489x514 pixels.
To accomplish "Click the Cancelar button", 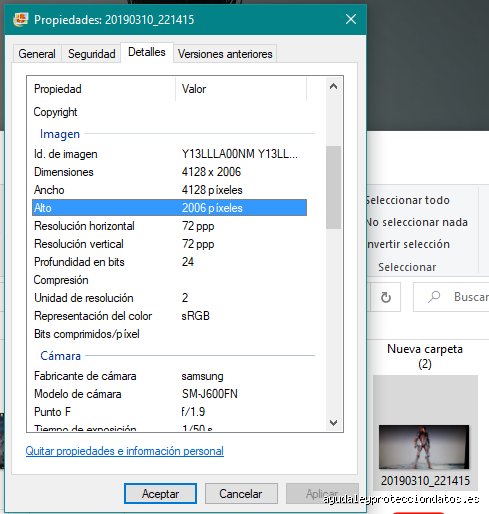I will (241, 494).
